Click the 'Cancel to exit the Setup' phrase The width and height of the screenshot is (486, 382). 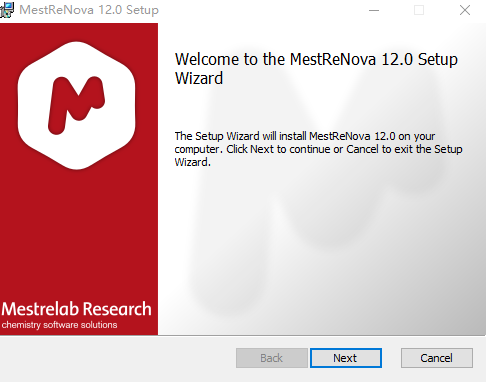tap(404, 149)
